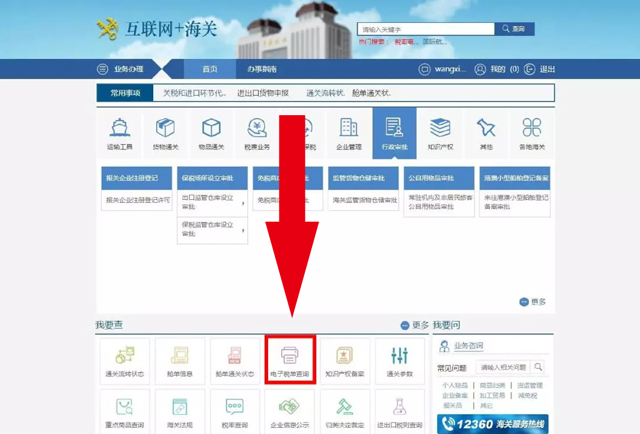This screenshot has width=640, height=434.
Task: Open 舱单通关状. quick link in top bar
Action: point(371,93)
